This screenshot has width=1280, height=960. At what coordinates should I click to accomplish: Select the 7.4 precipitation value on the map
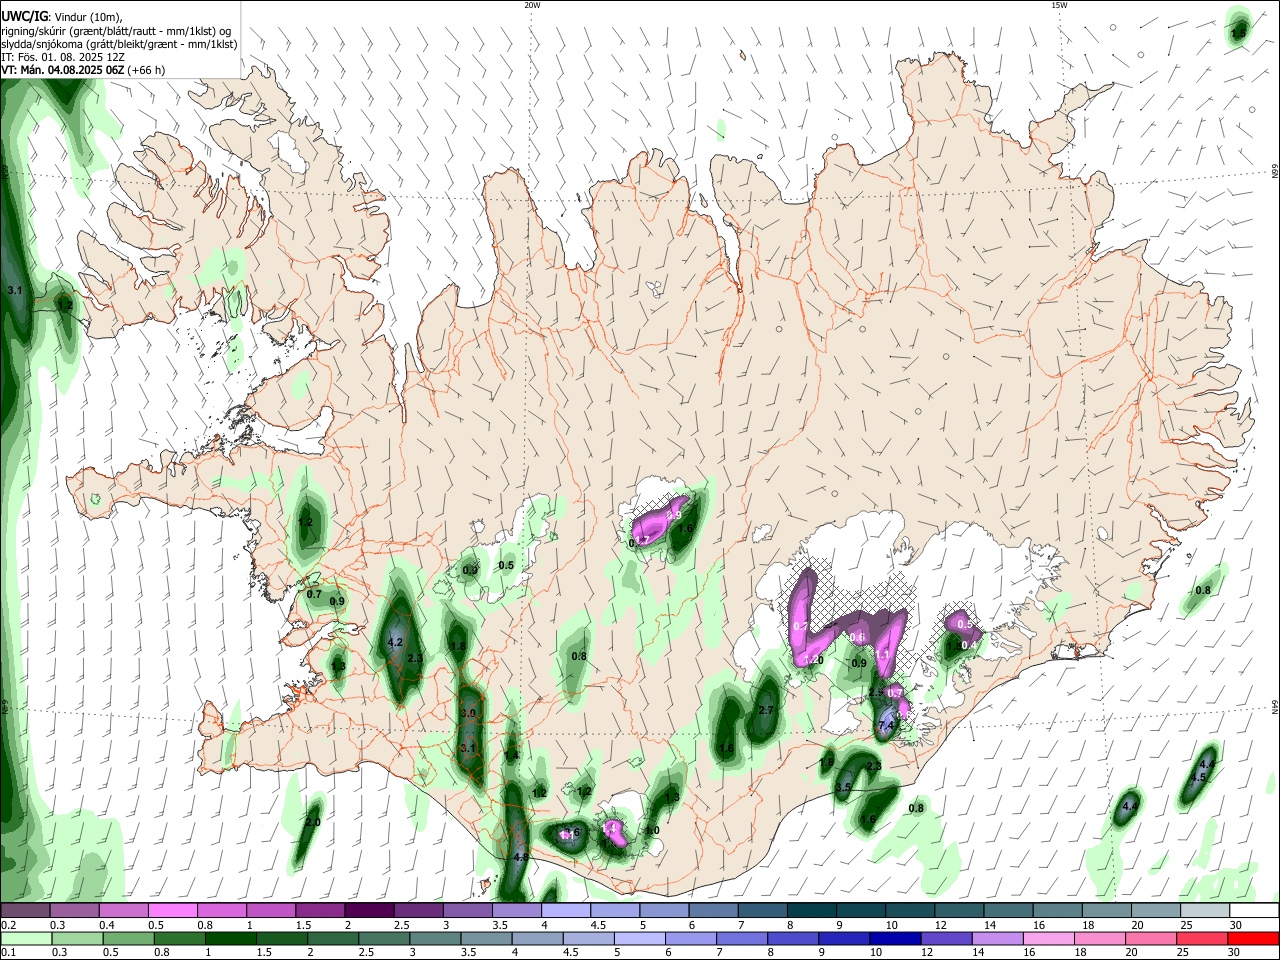coord(886,725)
